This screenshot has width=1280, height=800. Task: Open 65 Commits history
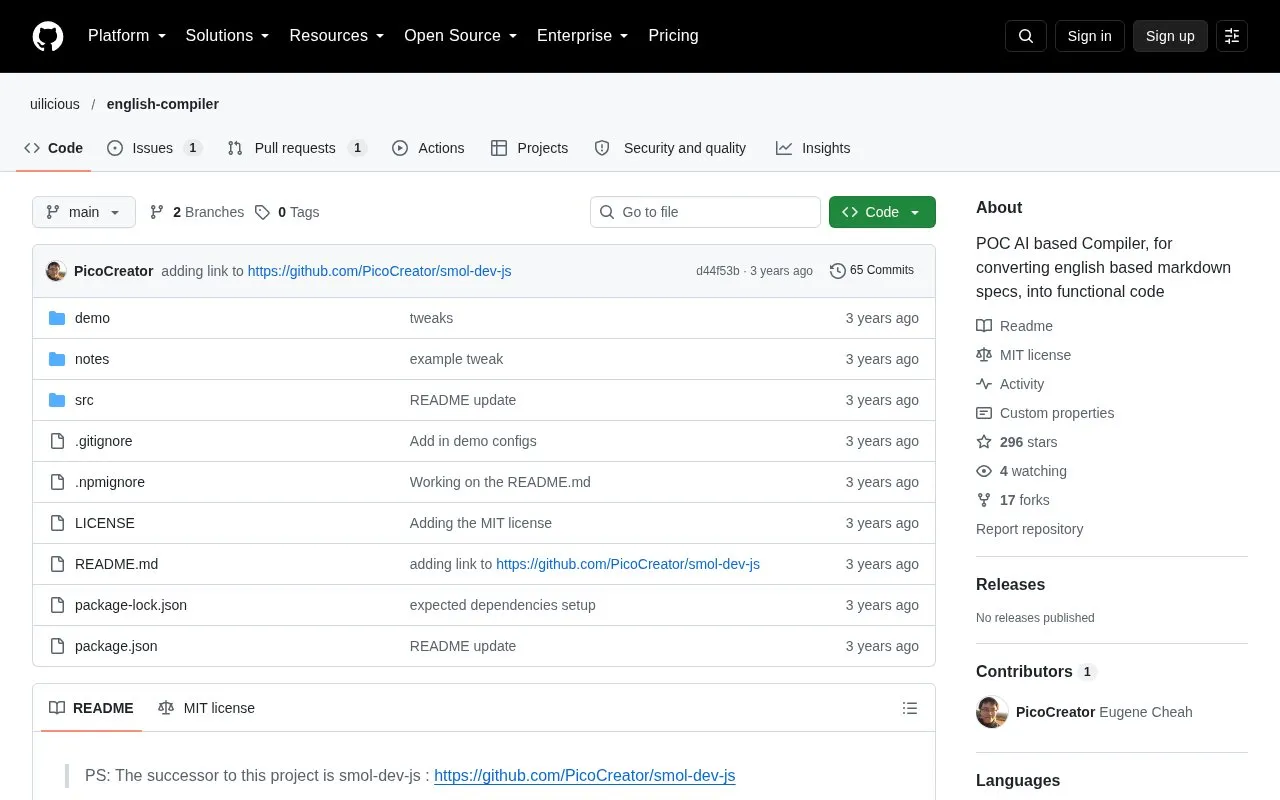pyautogui.click(x=872, y=271)
